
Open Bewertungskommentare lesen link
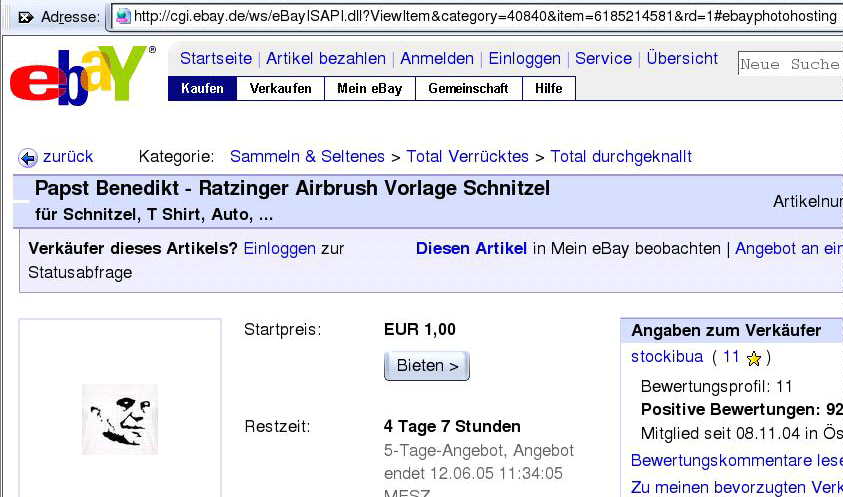(x=737, y=460)
